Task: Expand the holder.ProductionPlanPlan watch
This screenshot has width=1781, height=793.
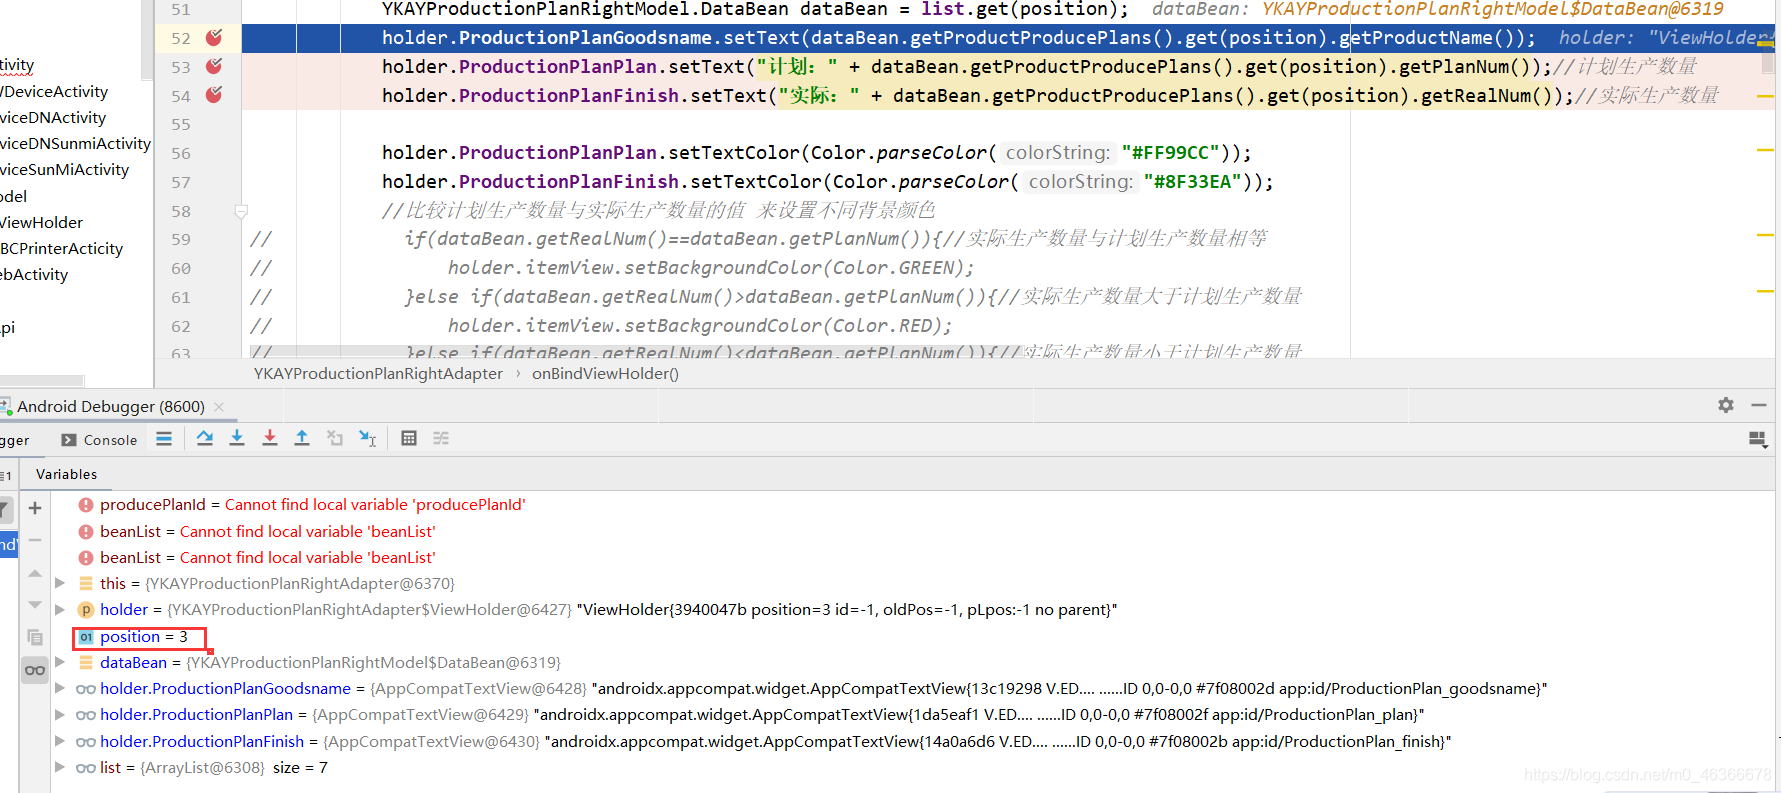Action: [x=60, y=714]
